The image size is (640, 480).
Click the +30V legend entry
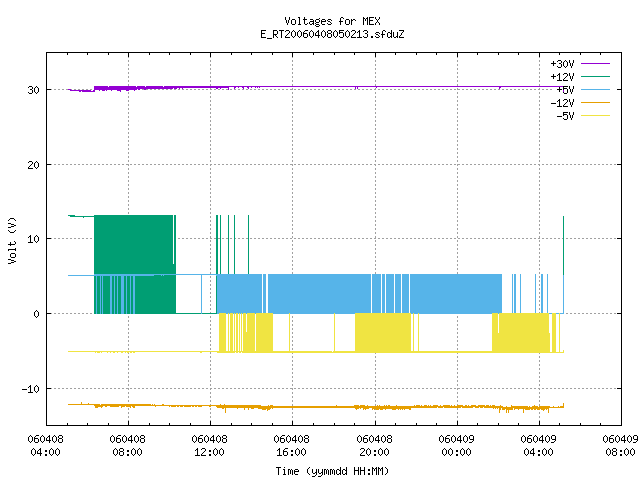[x=580, y=64]
